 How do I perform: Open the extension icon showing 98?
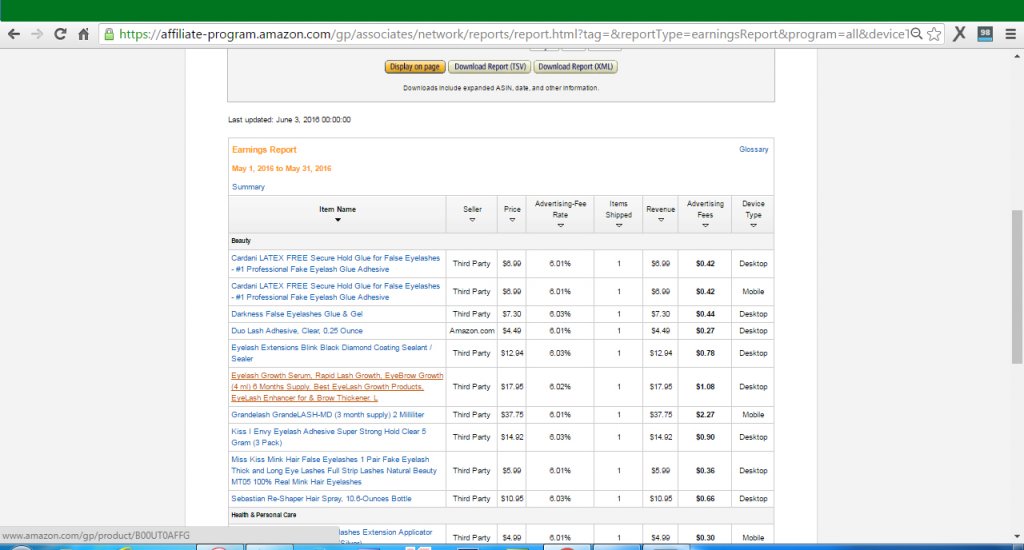(x=985, y=34)
